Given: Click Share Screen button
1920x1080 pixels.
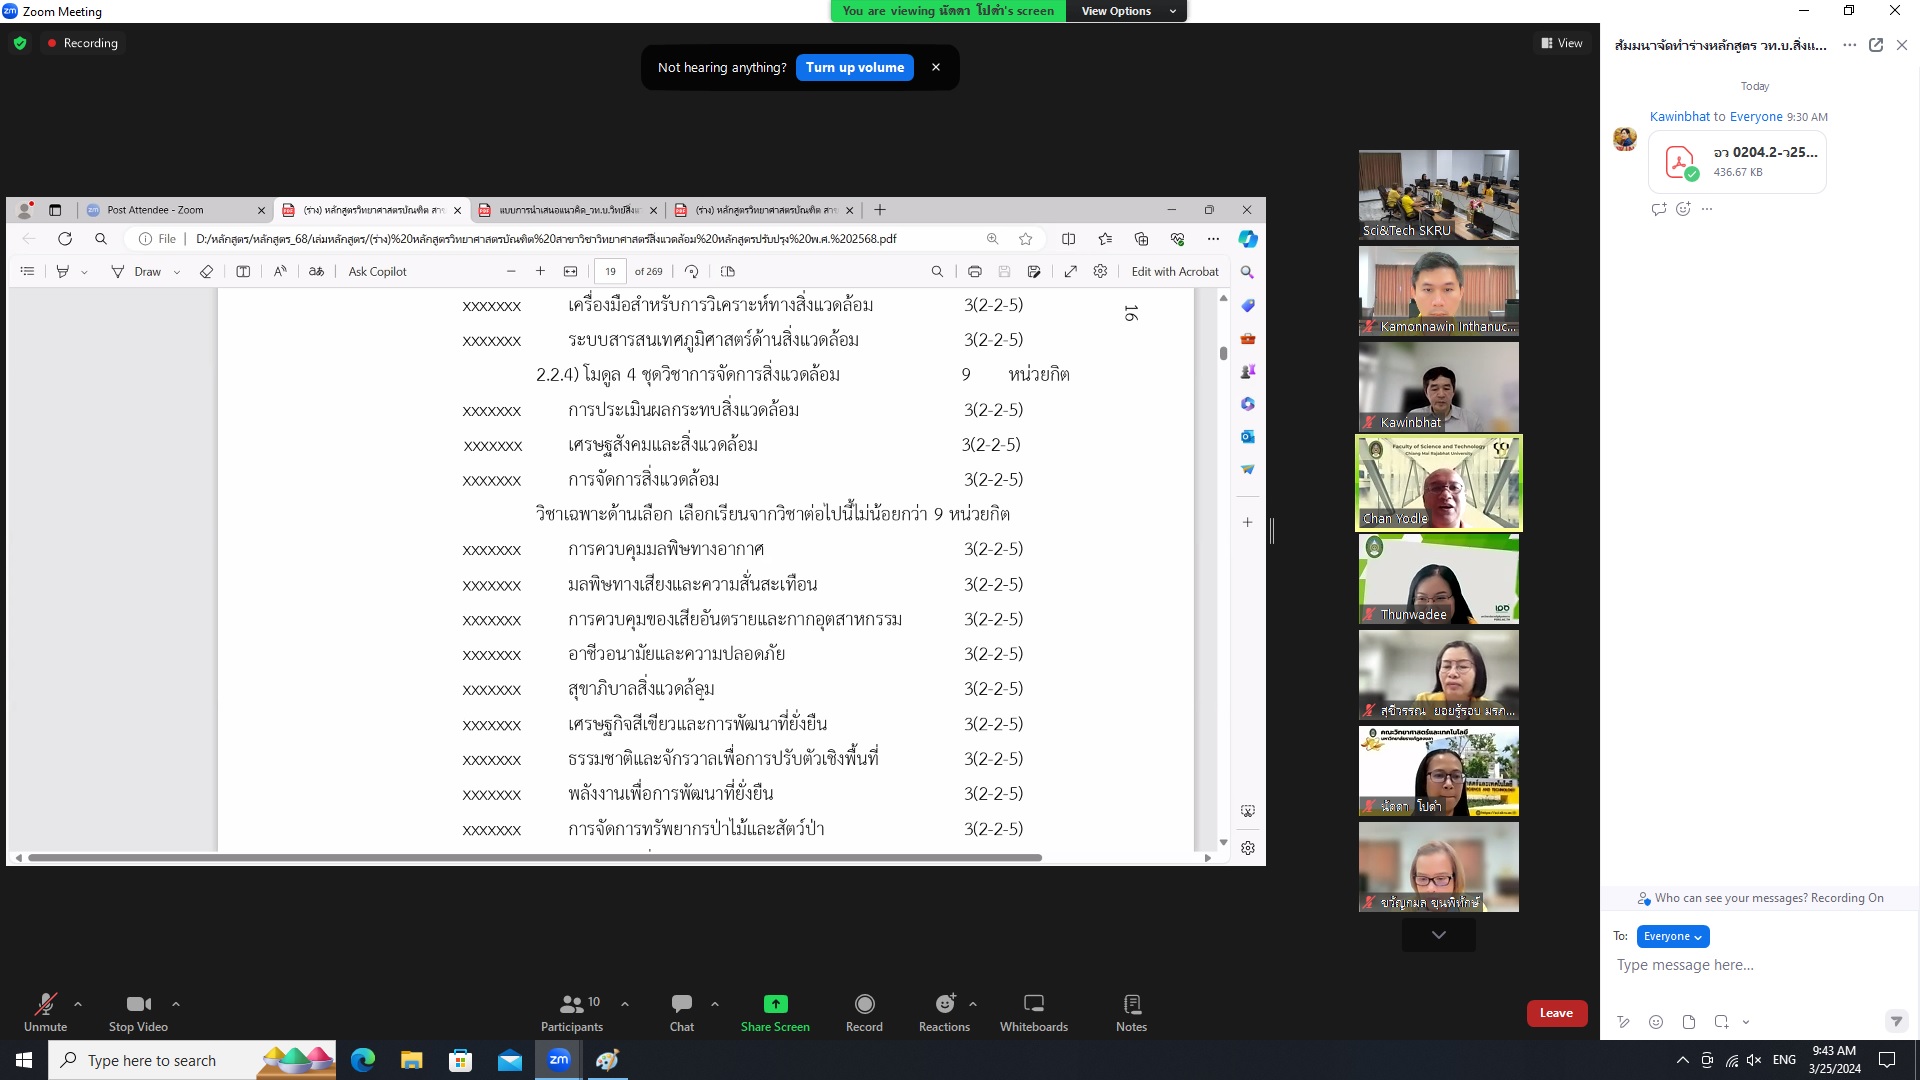Looking at the screenshot, I should (x=775, y=1012).
